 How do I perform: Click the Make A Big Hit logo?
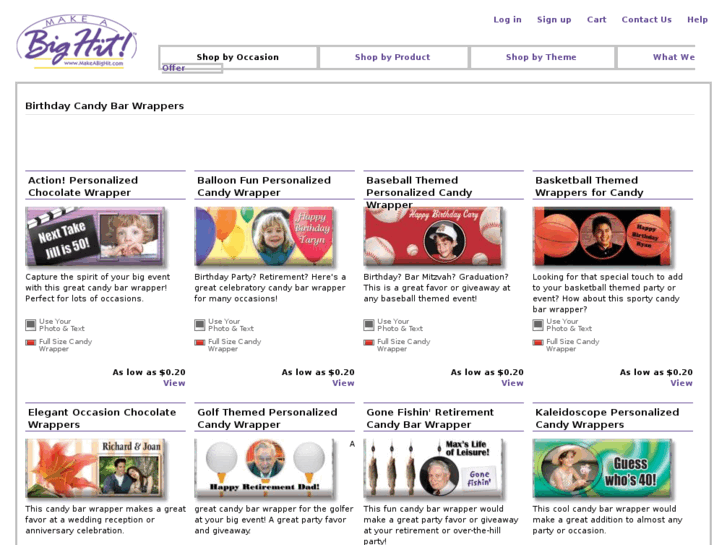pos(77,42)
